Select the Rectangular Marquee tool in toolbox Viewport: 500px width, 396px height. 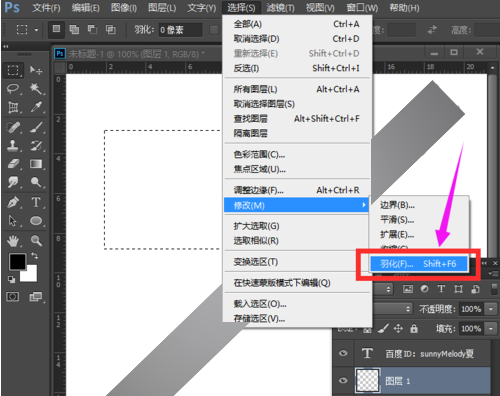(x=13, y=70)
